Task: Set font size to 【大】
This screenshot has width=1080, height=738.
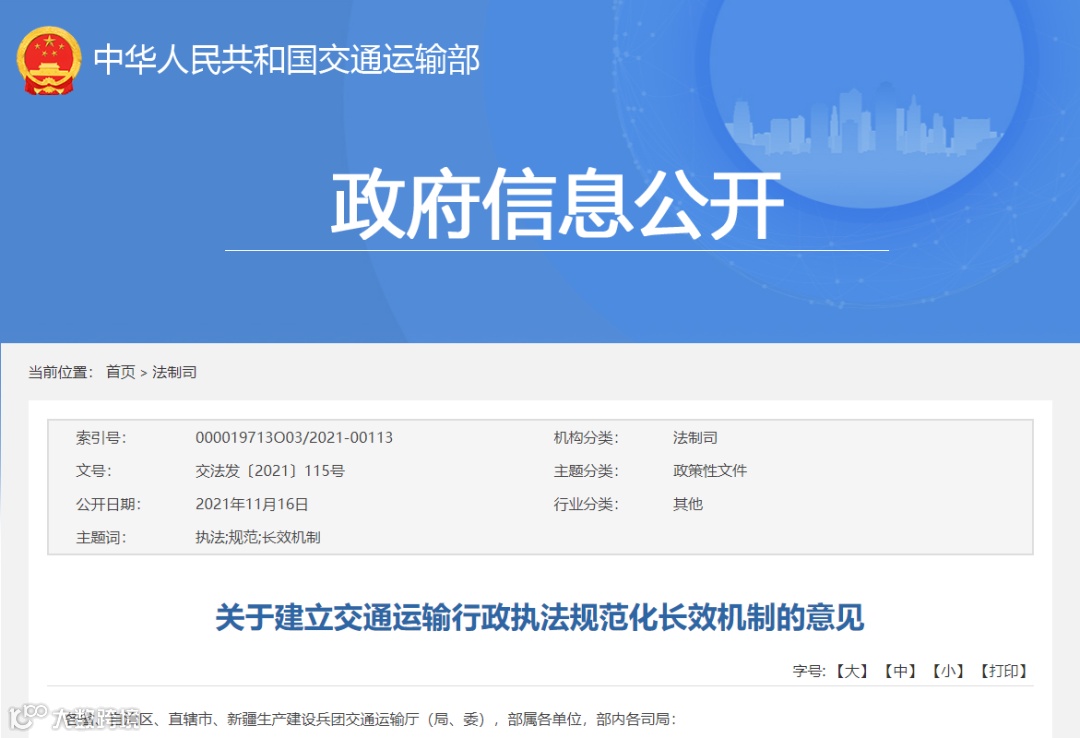Action: (x=852, y=671)
